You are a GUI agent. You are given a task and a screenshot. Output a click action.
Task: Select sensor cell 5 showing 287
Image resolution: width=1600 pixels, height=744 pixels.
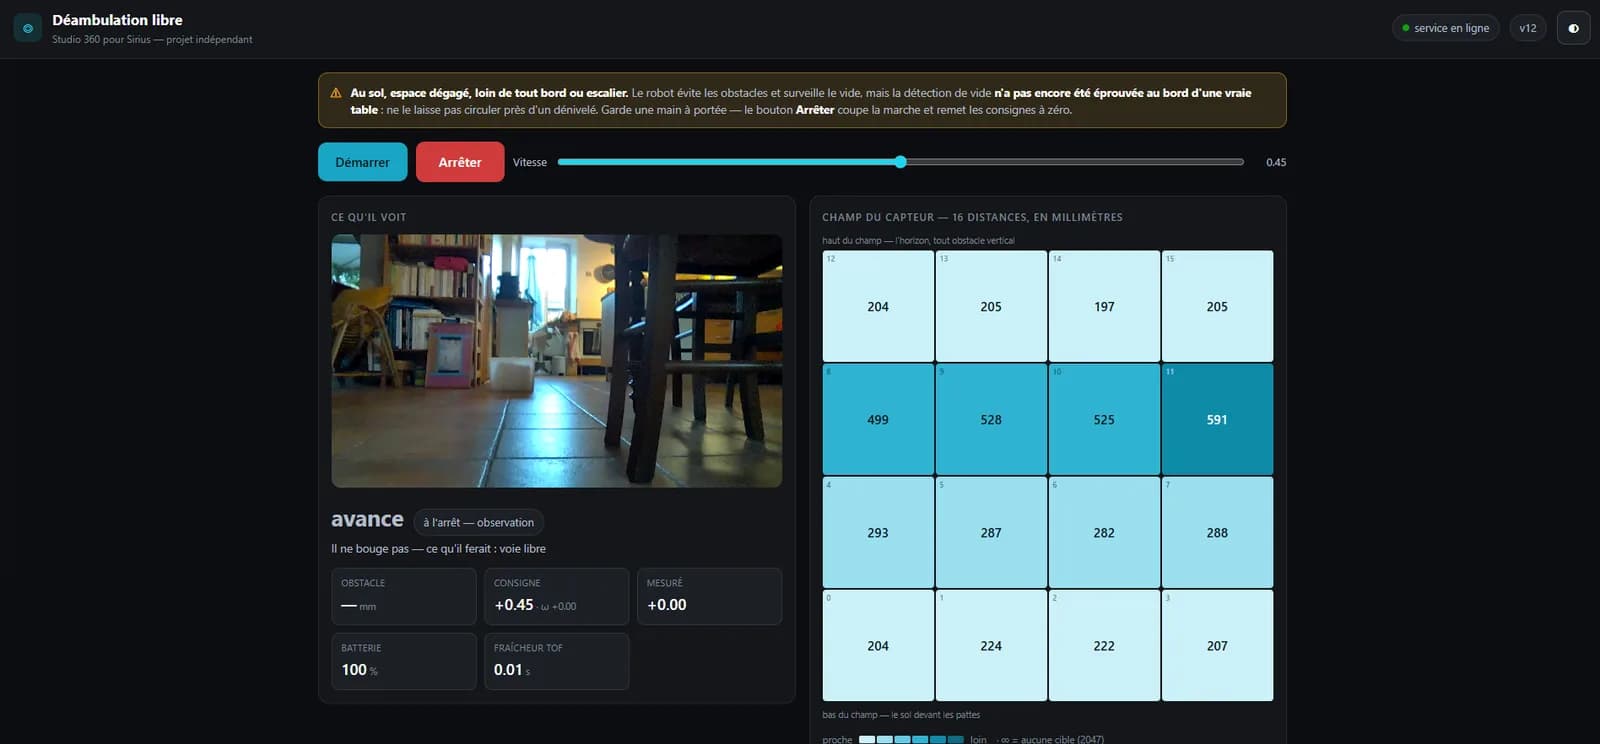(x=991, y=532)
